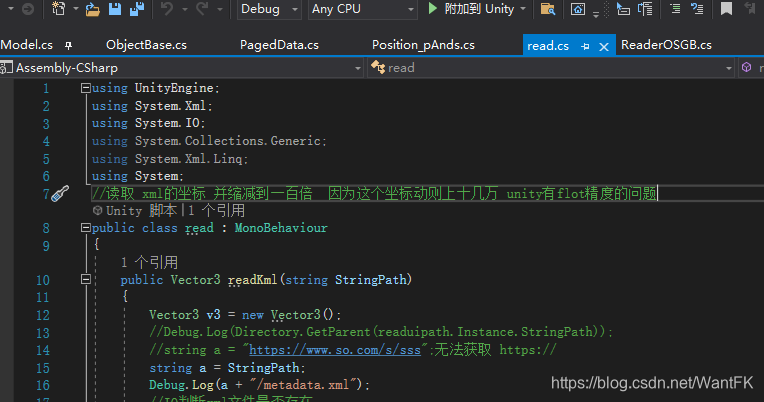The width and height of the screenshot is (764, 402).
Task: Click the Debug.Log call on line 16
Action: pos(181,385)
